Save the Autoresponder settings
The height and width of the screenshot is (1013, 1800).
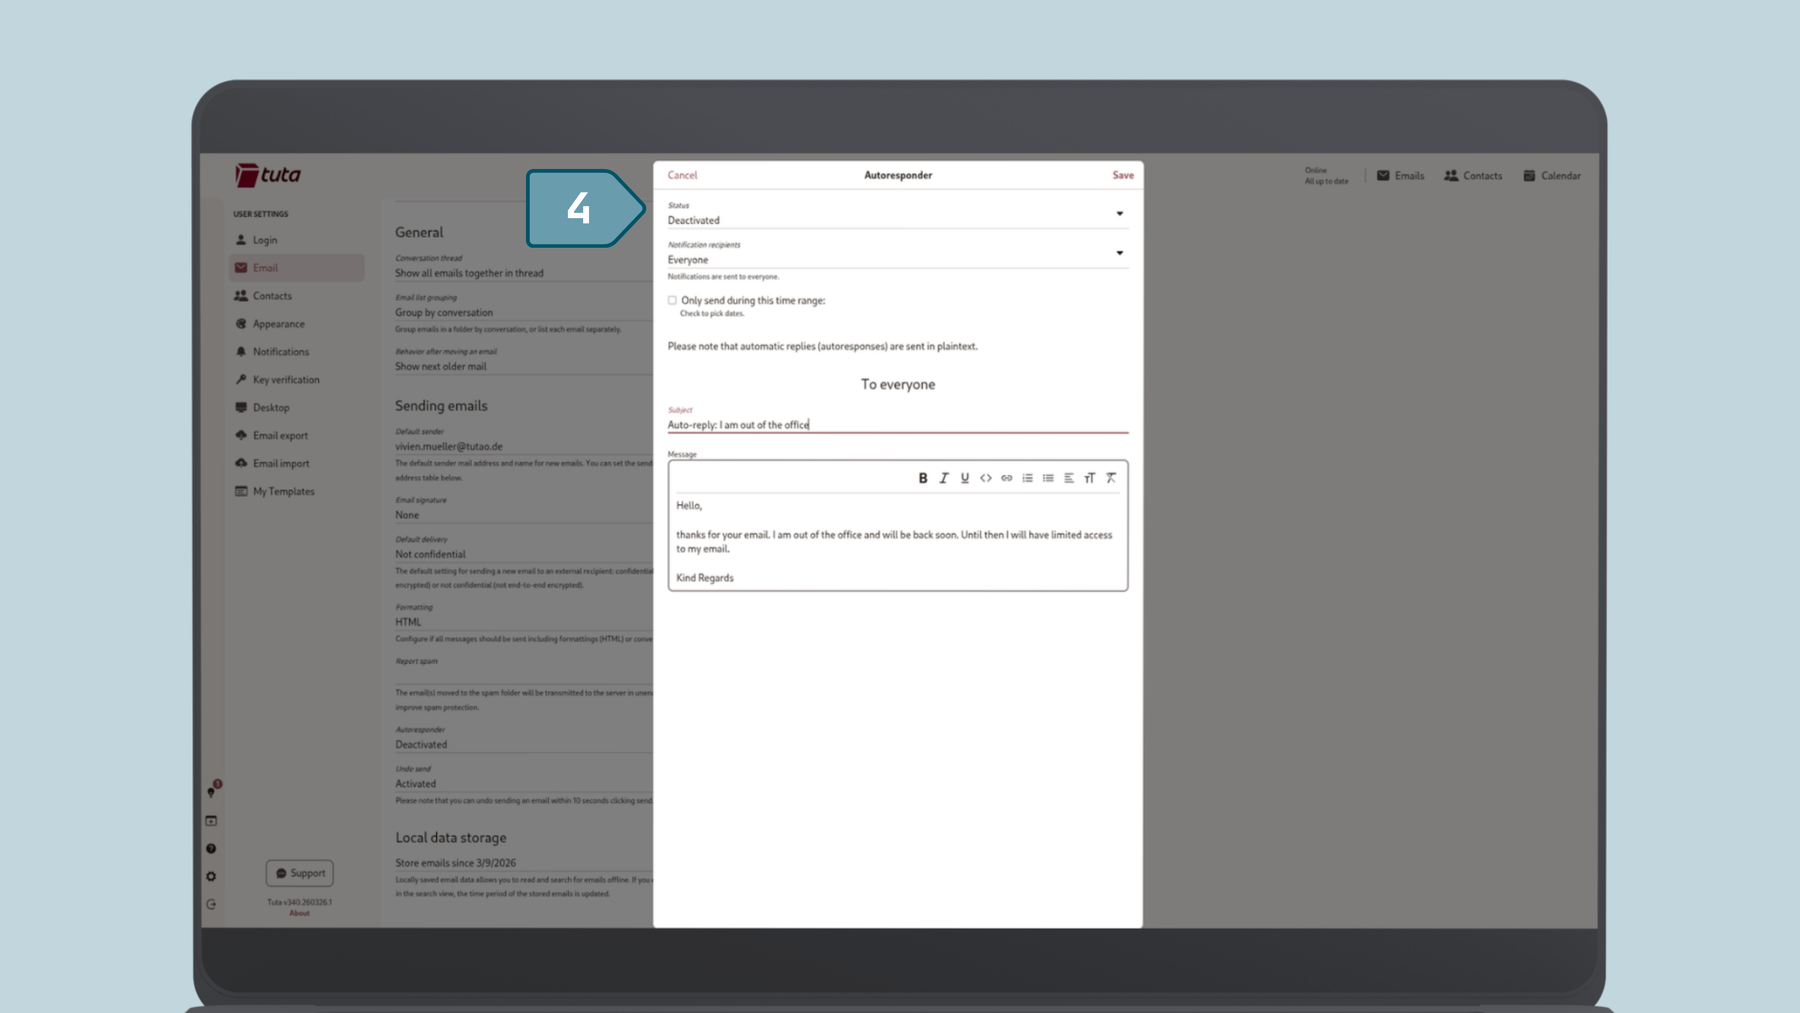tap(1122, 174)
